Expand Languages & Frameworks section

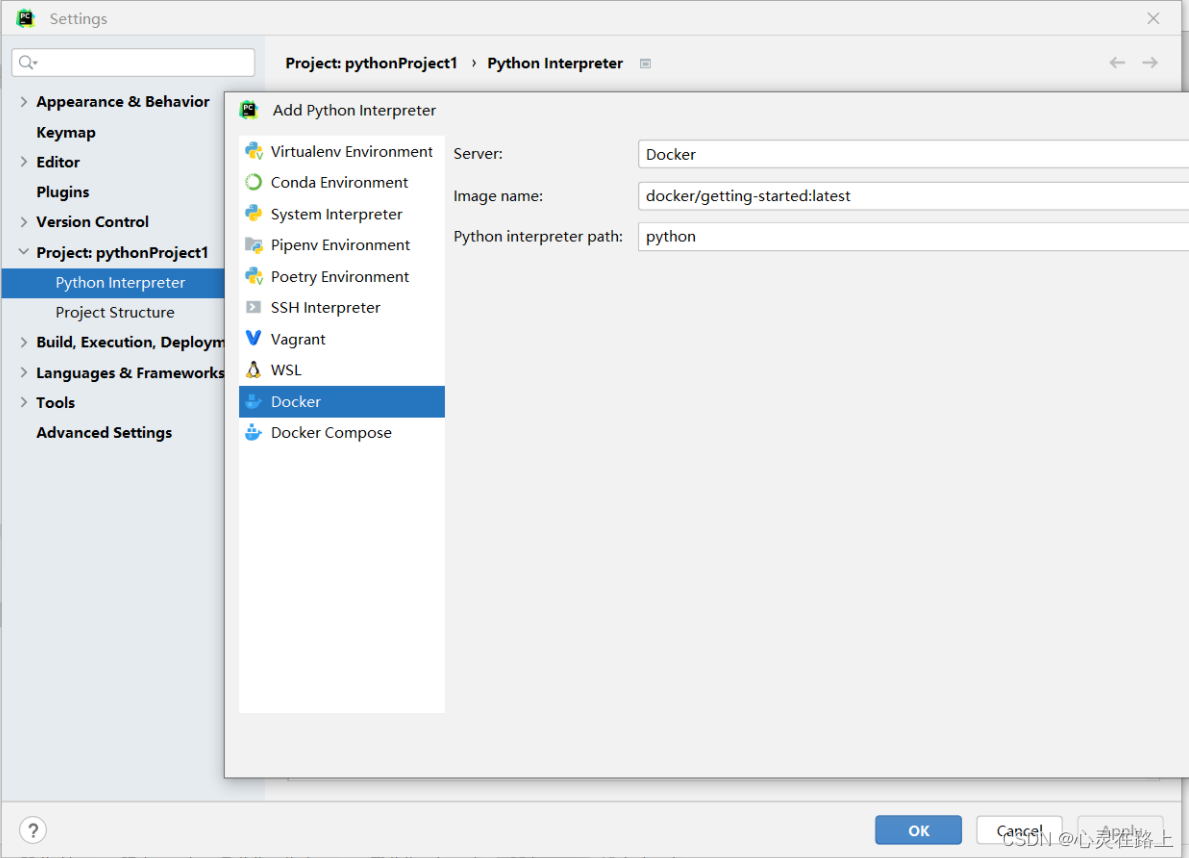coord(24,372)
